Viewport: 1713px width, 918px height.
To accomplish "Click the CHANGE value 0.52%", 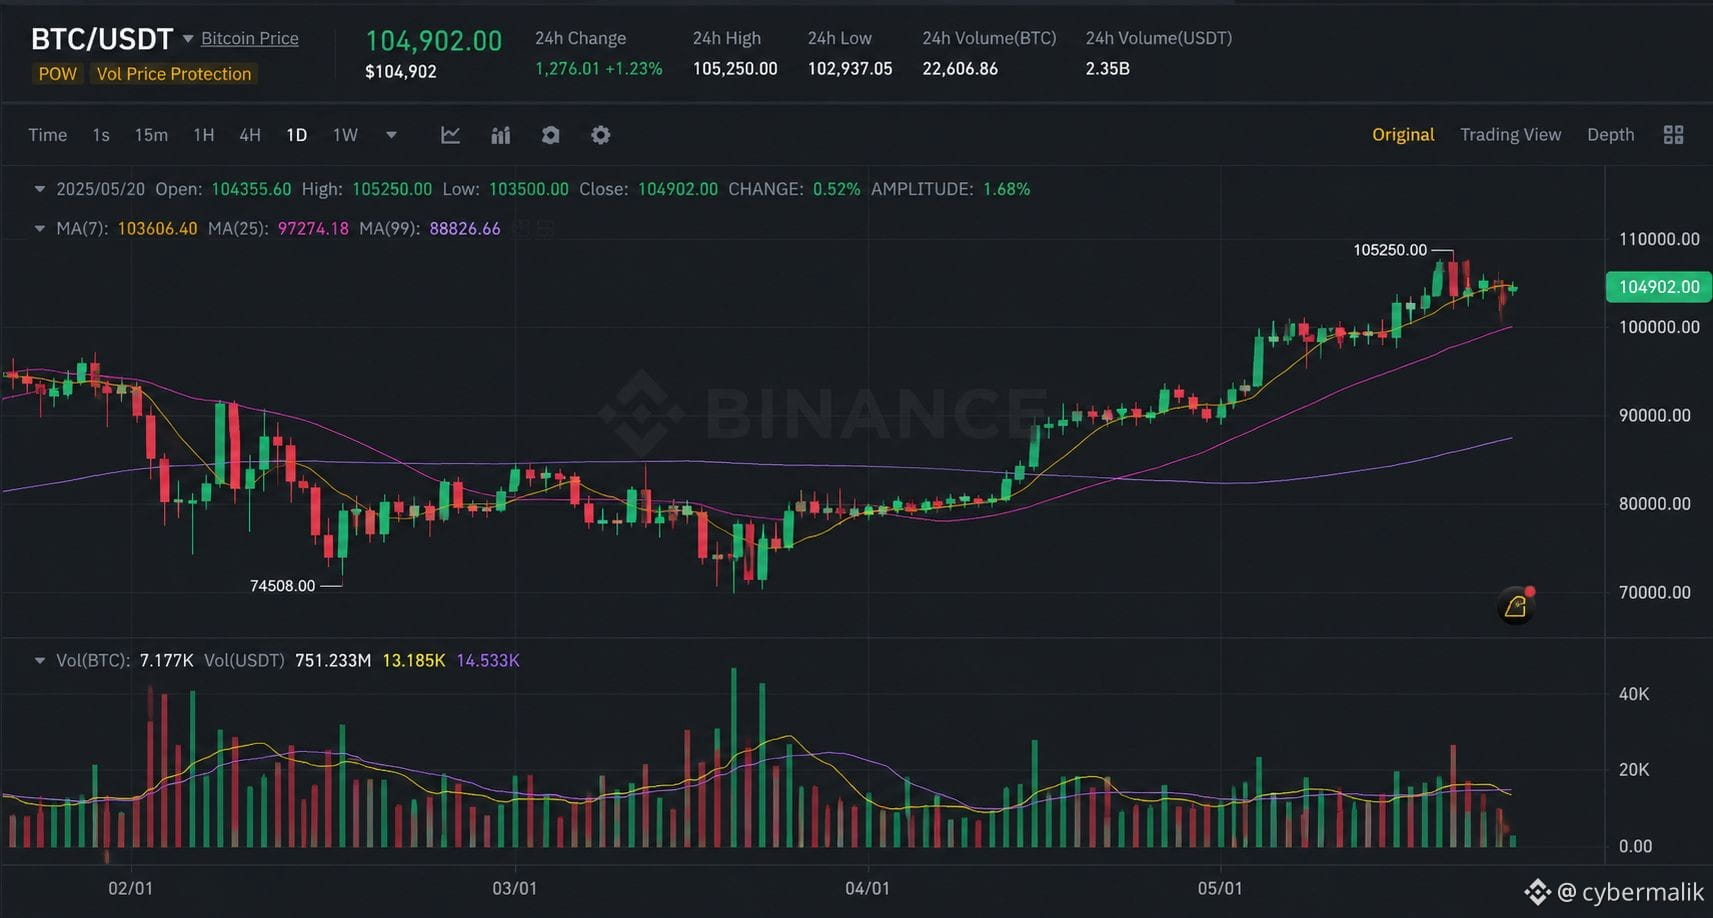I will pos(837,189).
